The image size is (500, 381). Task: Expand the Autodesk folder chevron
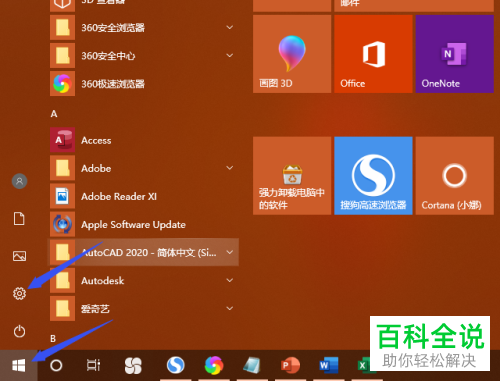tap(230, 280)
